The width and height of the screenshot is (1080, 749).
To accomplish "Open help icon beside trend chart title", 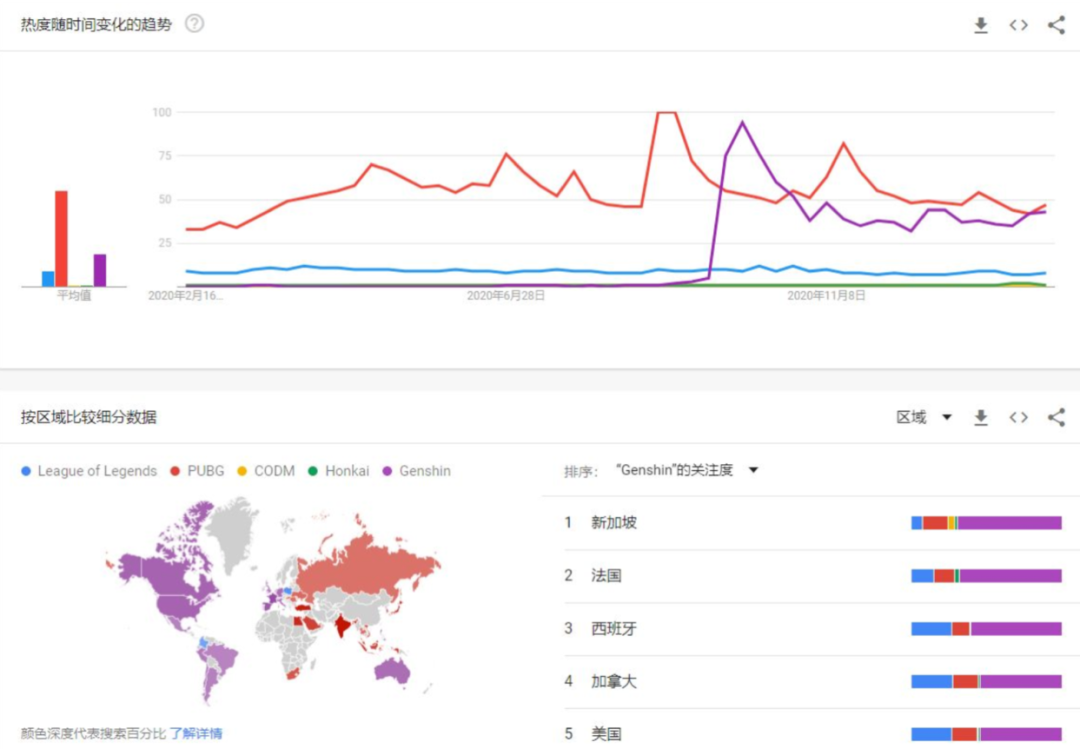I will click(x=194, y=24).
